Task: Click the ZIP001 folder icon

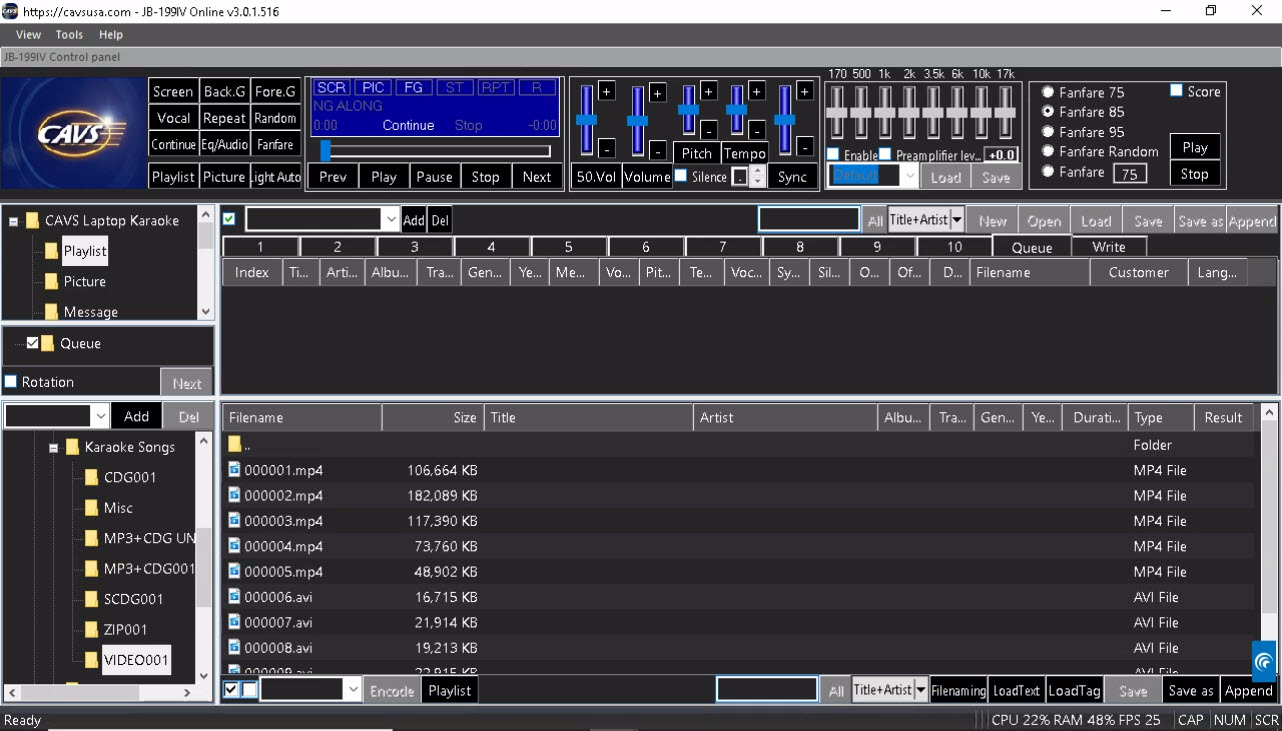Action: (x=91, y=629)
